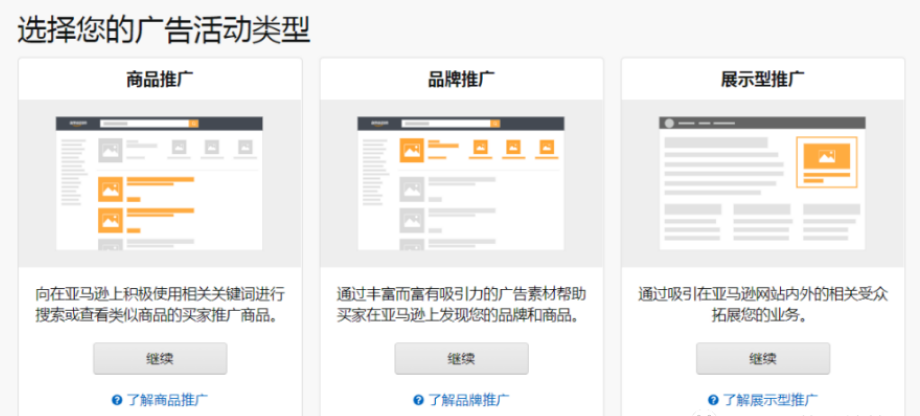
Task: Click help icon beside 了解品牌推广
Action: coord(418,400)
